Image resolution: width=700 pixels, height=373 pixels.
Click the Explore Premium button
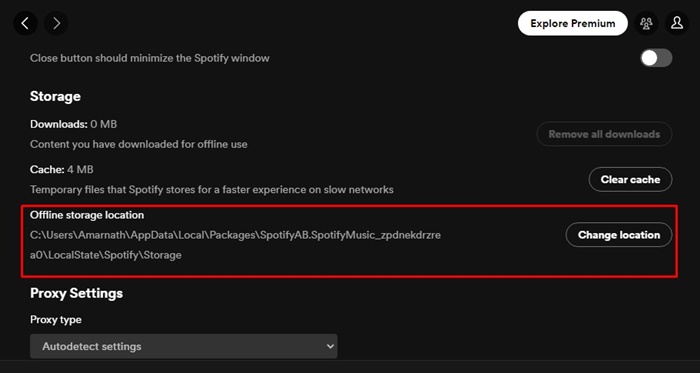pos(573,23)
